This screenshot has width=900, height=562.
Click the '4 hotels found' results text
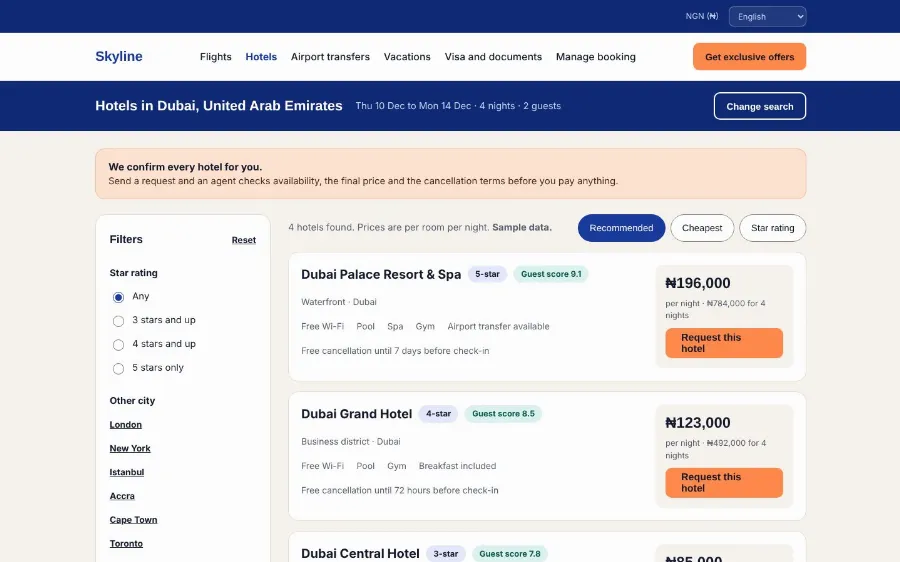pyautogui.click(x=420, y=227)
